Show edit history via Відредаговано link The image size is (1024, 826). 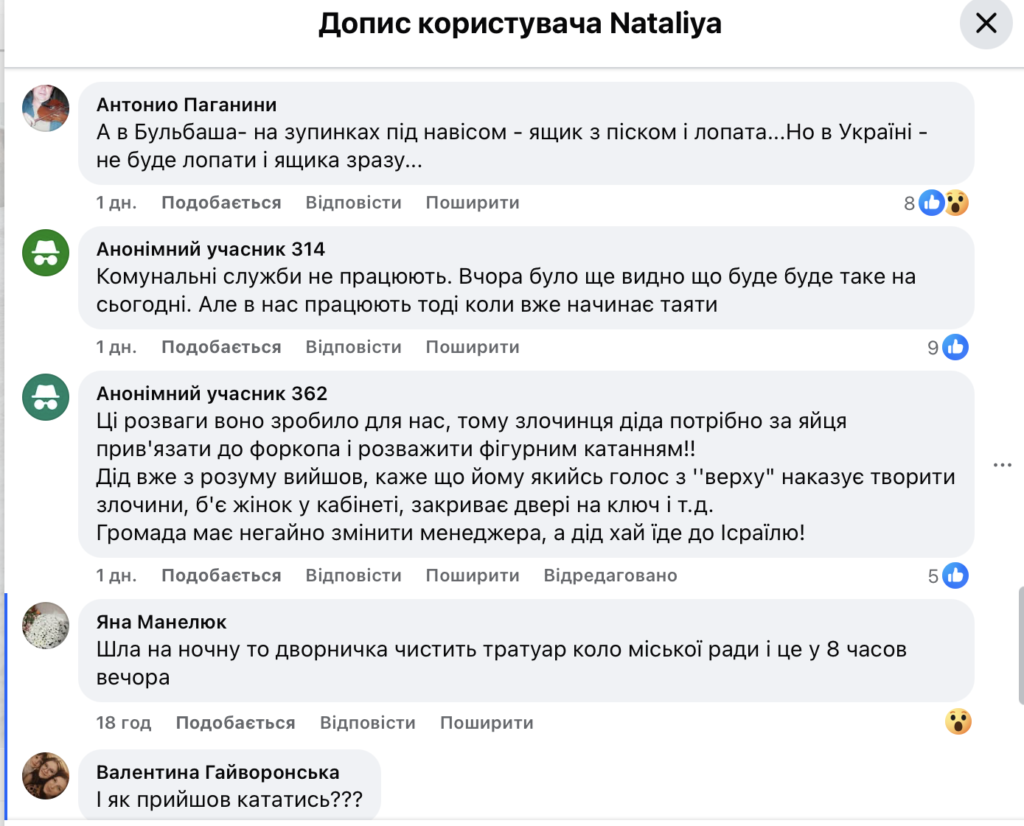click(610, 575)
